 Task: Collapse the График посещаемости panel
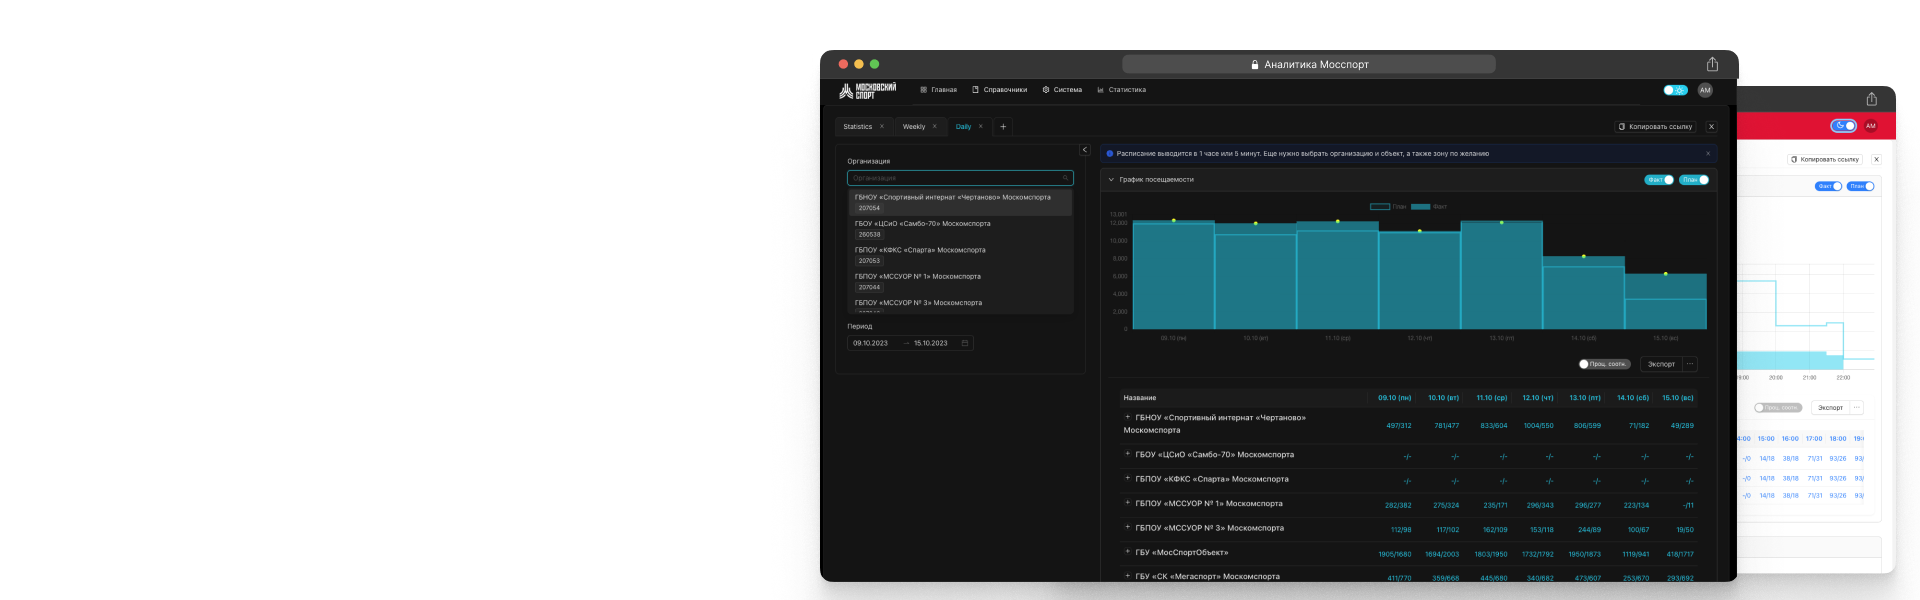(1111, 180)
